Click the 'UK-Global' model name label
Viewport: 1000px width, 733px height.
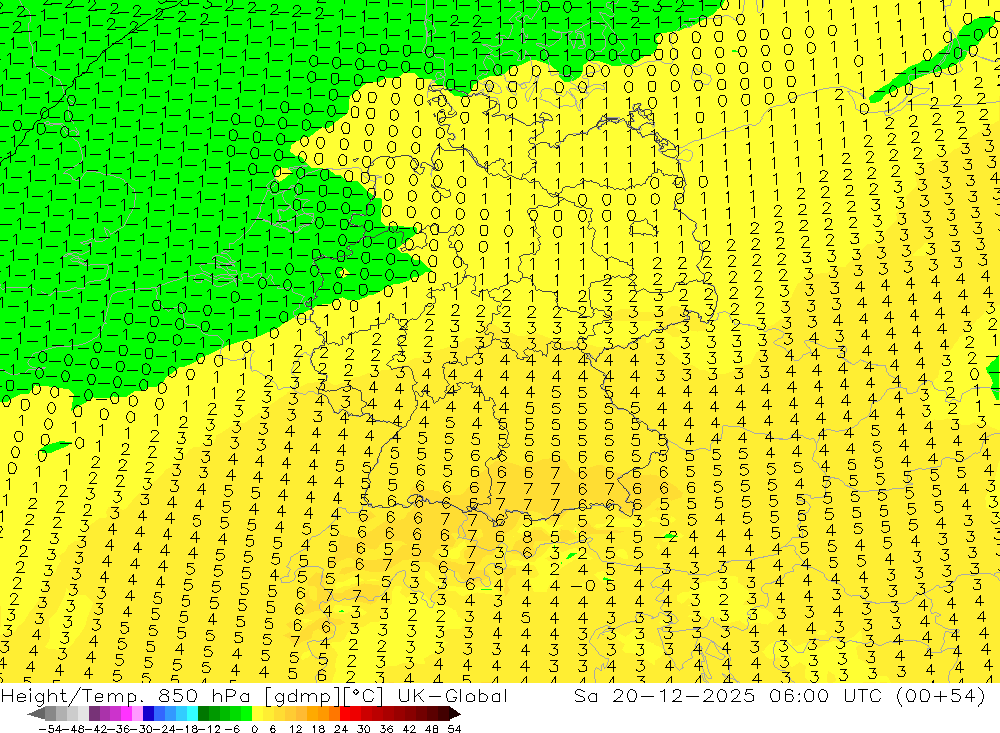pos(452,695)
